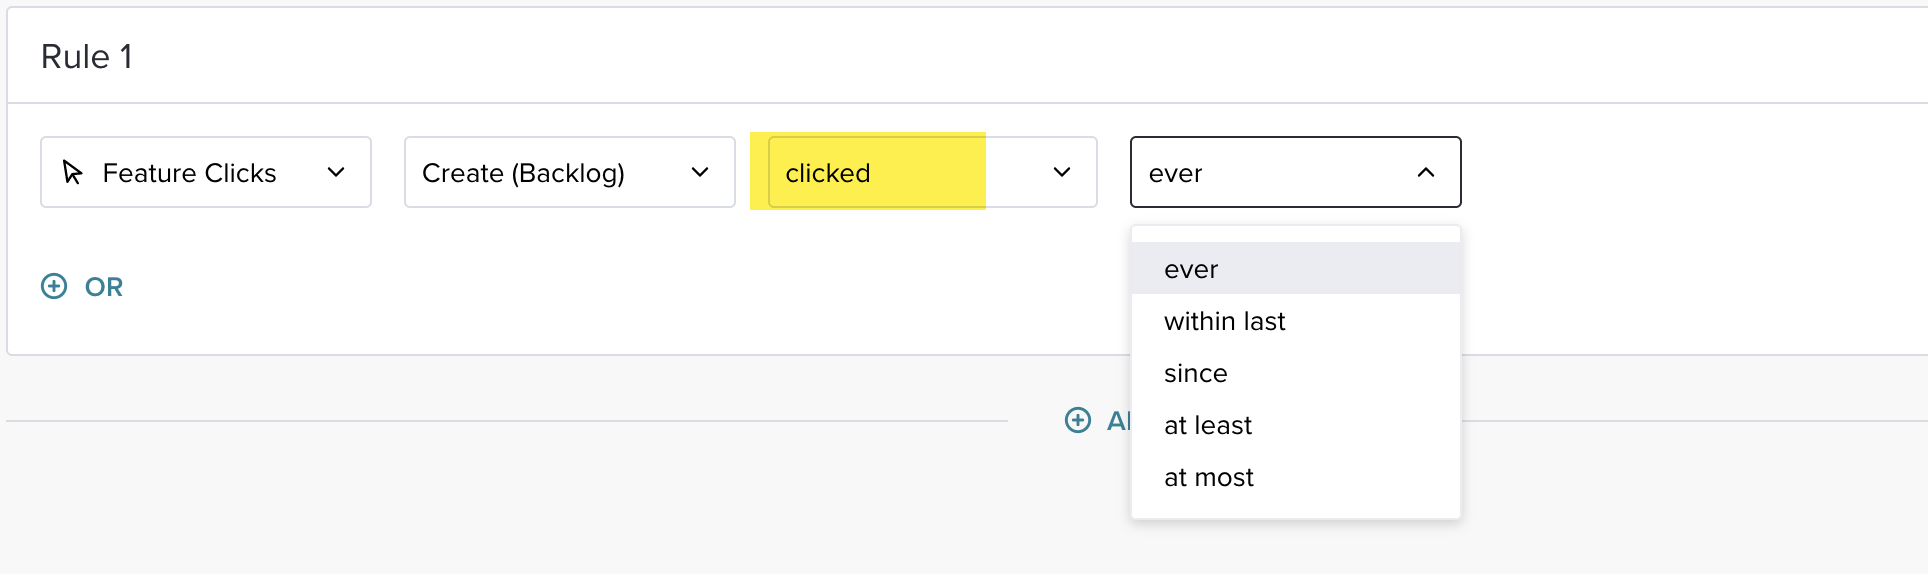1928x574 pixels.
Task: Click the cursor icon in Feature Clicks
Action: coord(72,172)
